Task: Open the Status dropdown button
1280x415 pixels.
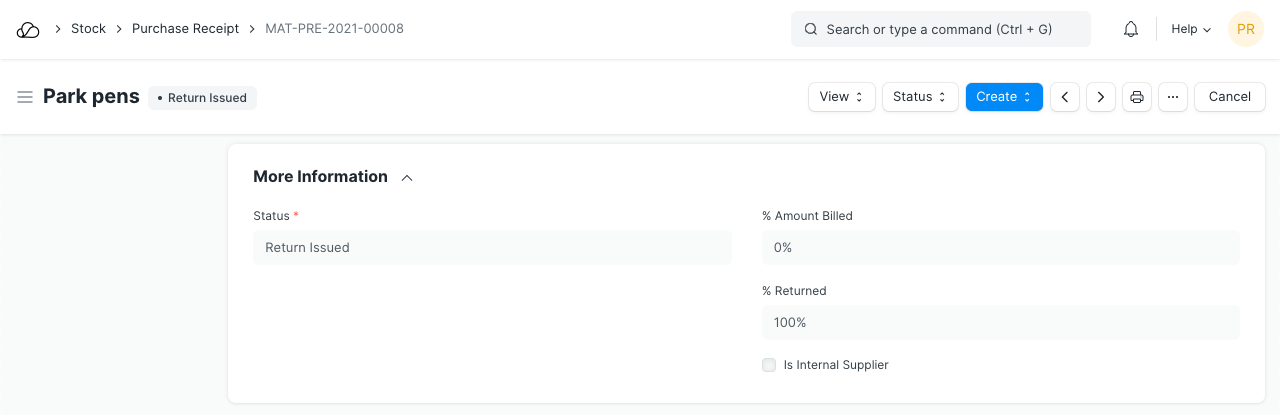Action: 920,97
